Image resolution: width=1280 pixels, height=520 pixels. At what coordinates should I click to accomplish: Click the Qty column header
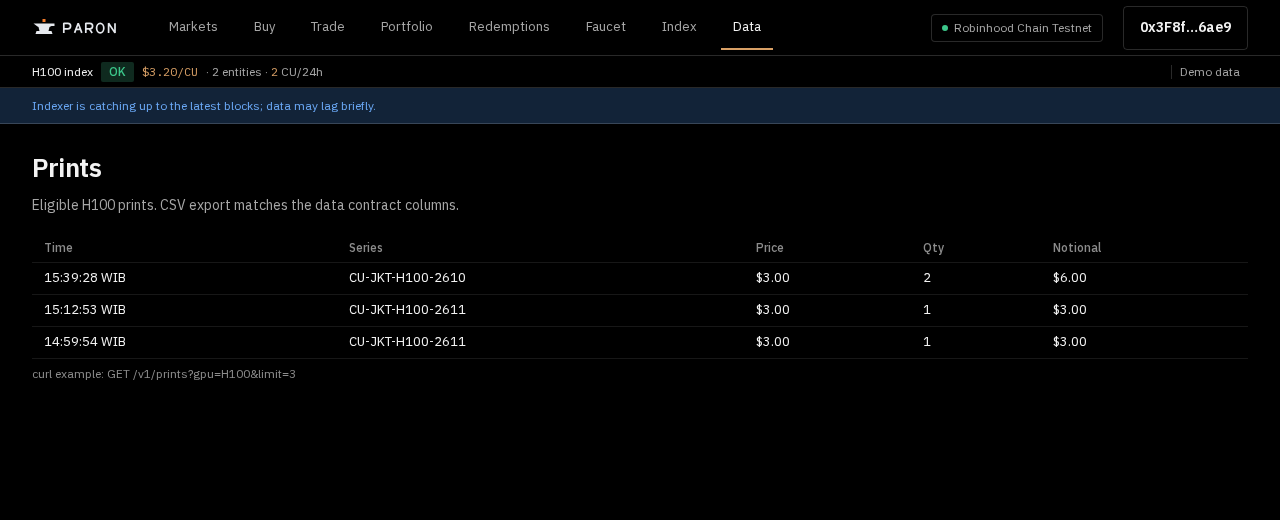pyautogui.click(x=934, y=248)
